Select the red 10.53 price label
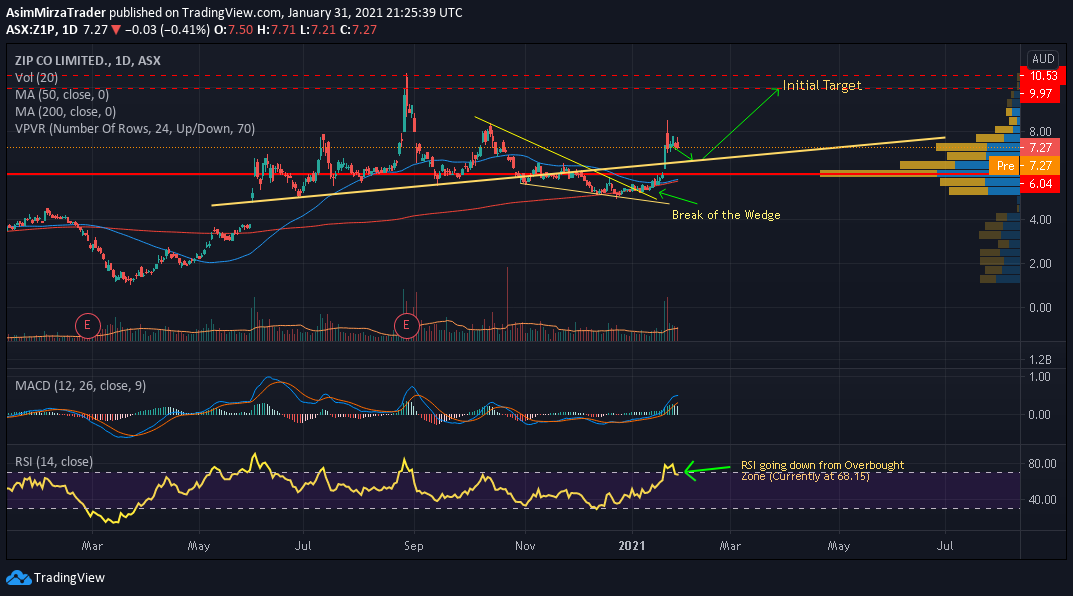Screen dimensions: 1073x596 1042,76
